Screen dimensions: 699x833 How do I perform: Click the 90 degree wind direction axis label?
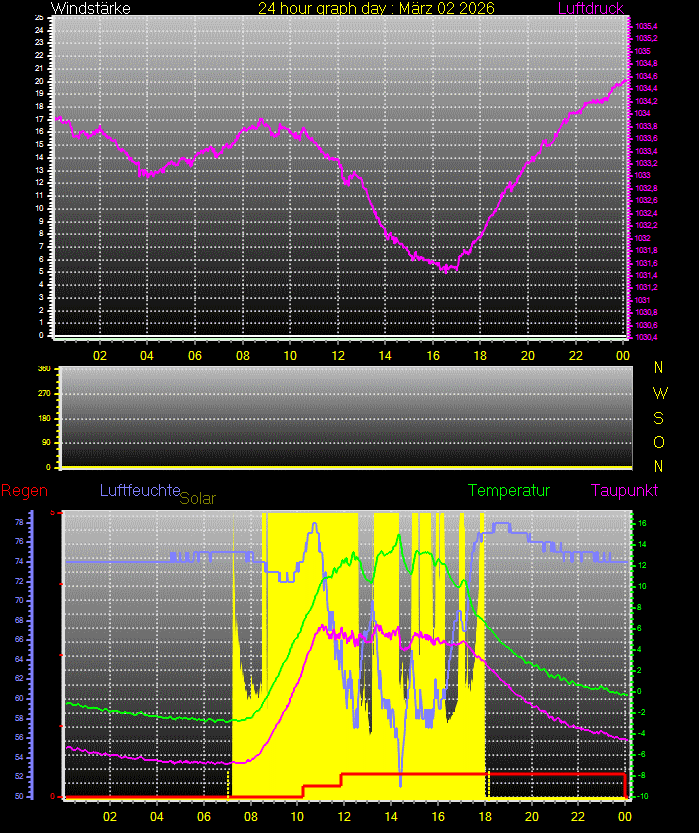pos(46,443)
